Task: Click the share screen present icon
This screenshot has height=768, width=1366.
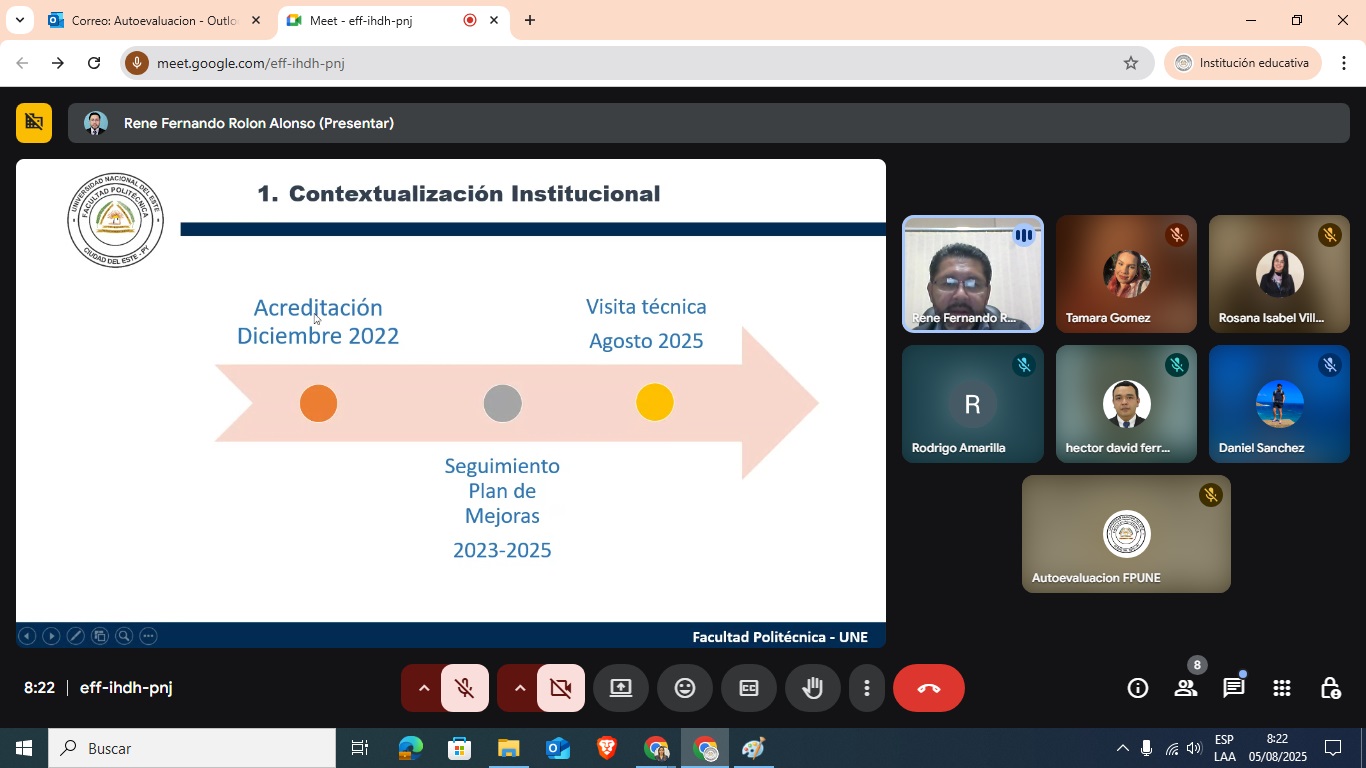Action: pos(620,688)
